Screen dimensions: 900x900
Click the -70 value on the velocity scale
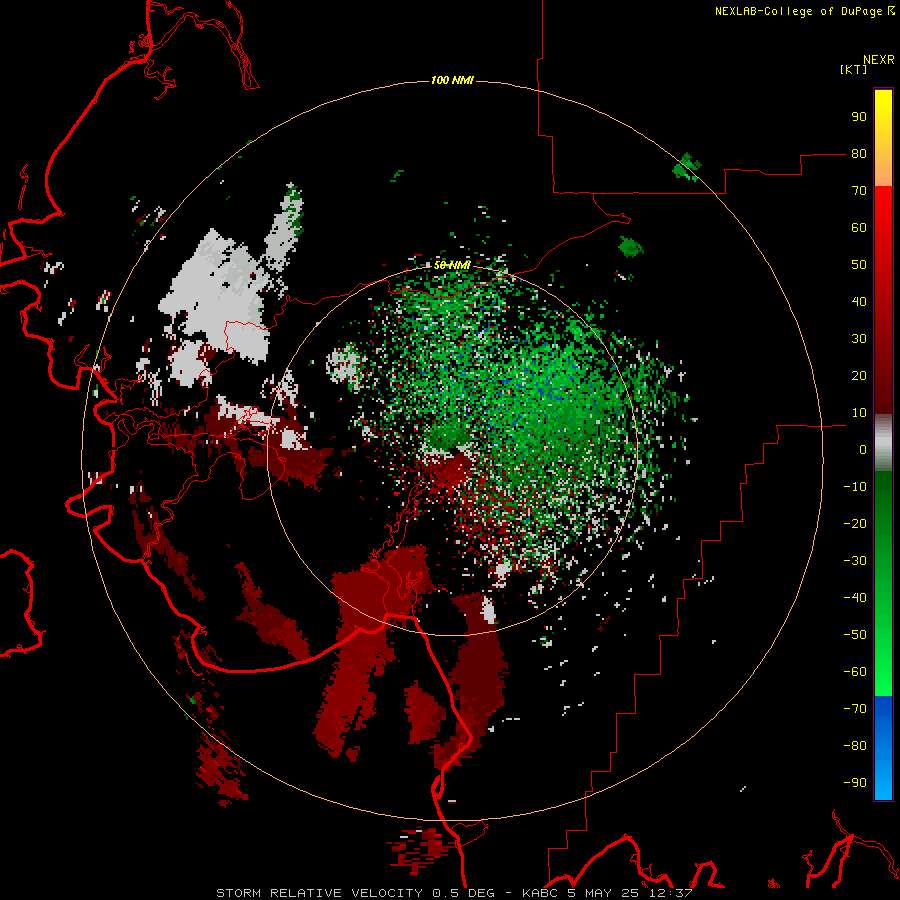(855, 709)
